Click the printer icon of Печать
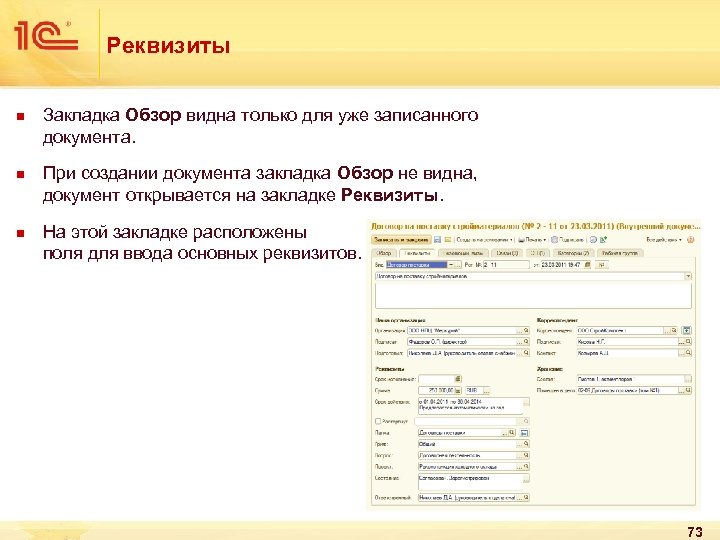 pos(521,240)
